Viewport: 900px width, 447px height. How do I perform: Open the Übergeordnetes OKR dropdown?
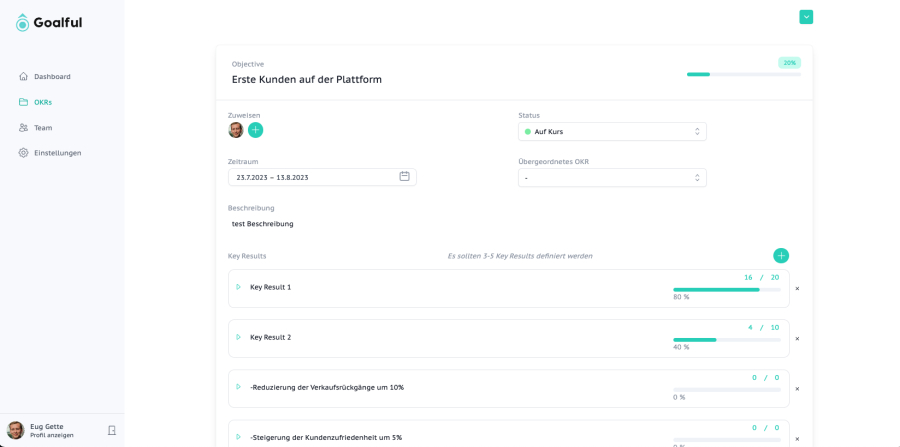click(612, 177)
